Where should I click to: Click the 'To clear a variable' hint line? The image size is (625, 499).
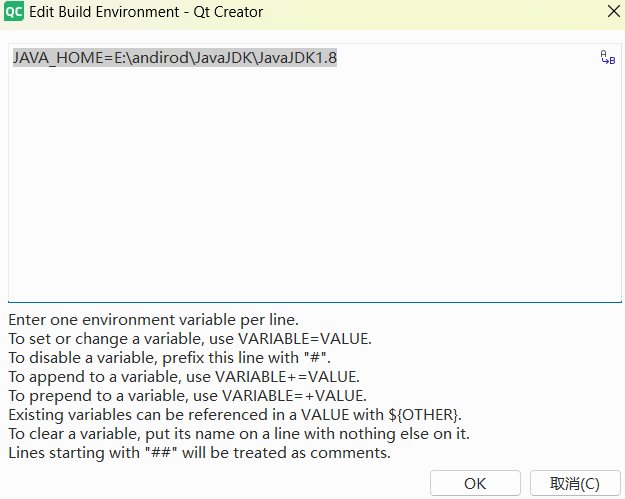(239, 434)
